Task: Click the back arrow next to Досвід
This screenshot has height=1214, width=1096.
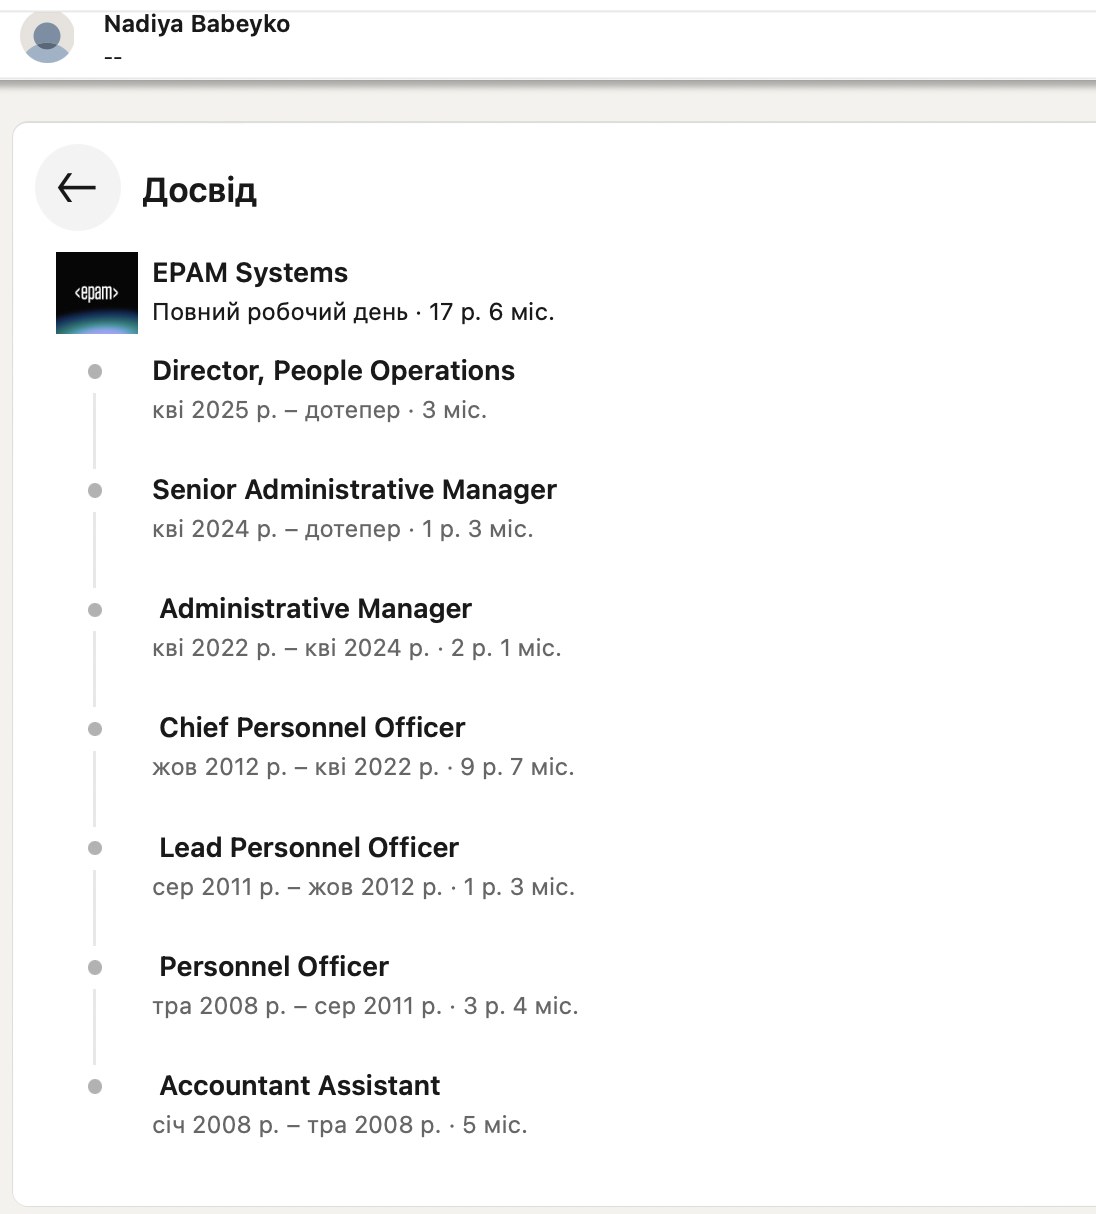Action: (77, 187)
